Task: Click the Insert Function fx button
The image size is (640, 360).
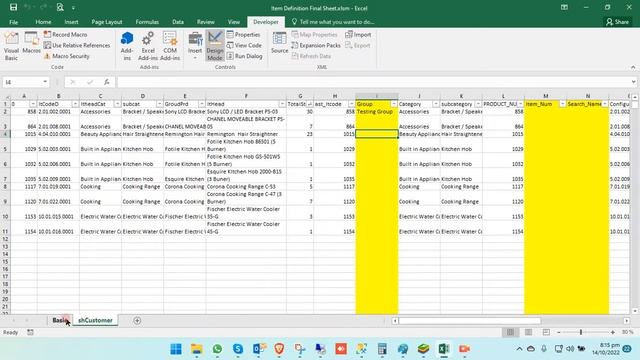Action: pyautogui.click(x=107, y=82)
